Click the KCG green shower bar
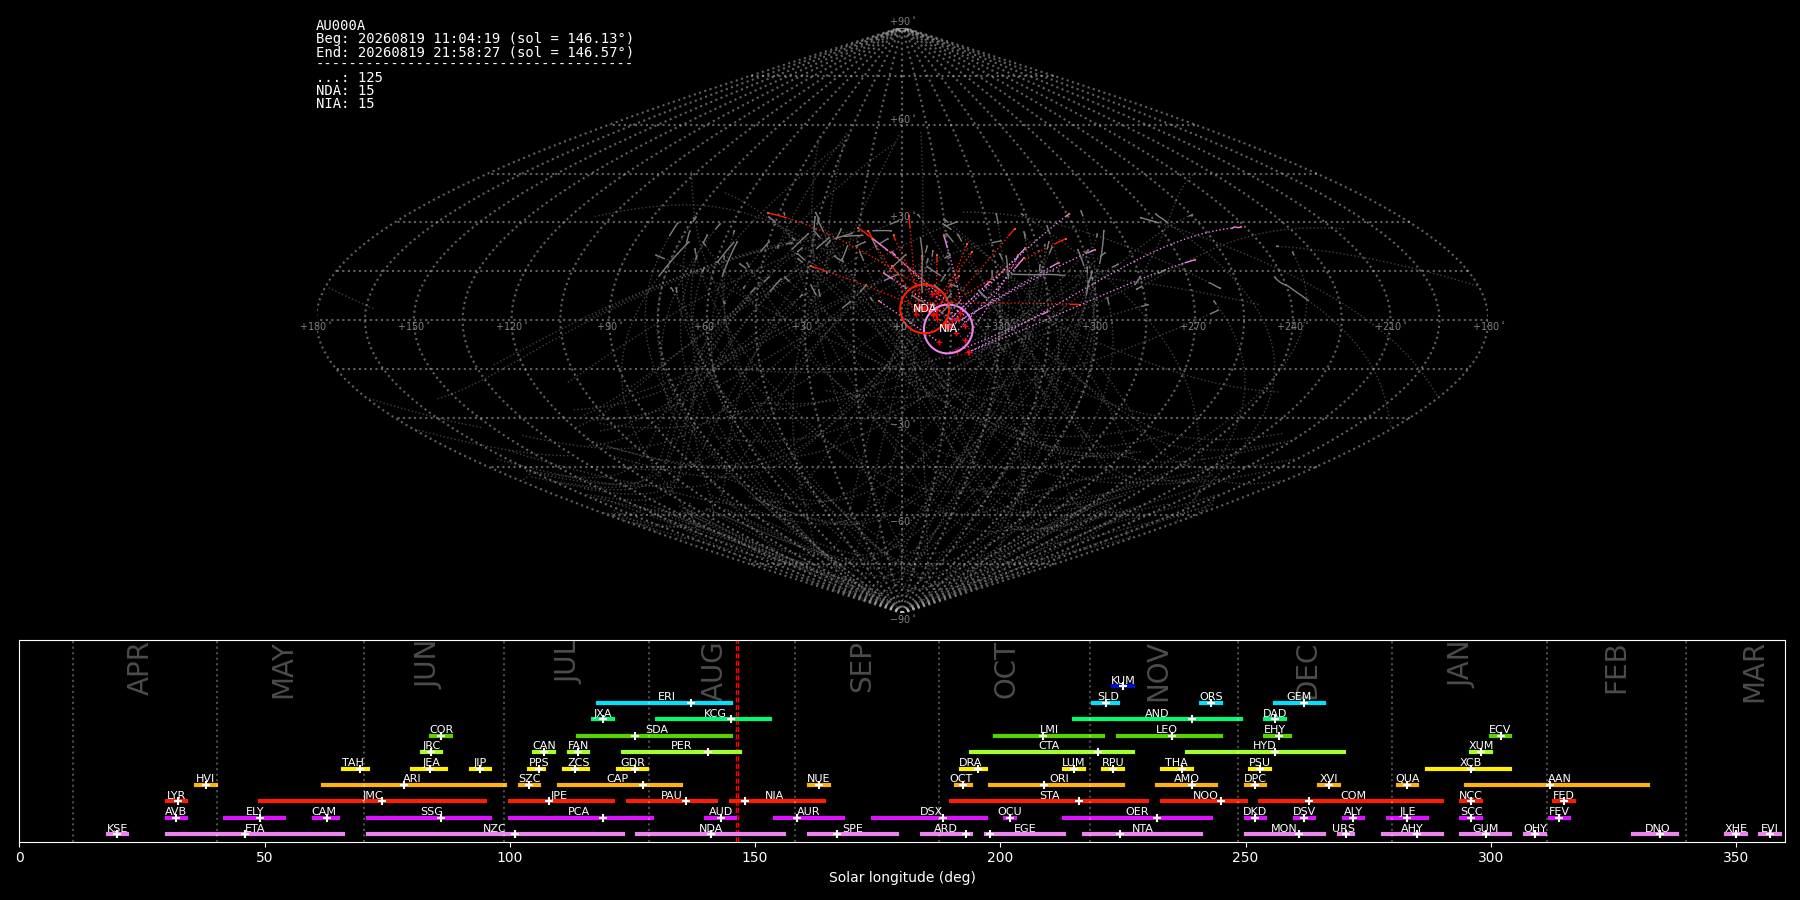The image size is (1800, 900). pyautogui.click(x=713, y=719)
